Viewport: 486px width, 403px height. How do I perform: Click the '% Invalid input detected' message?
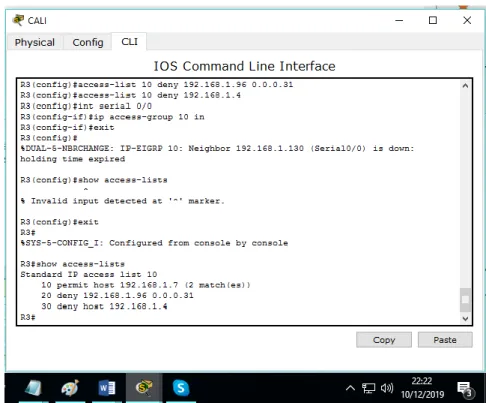(122, 201)
